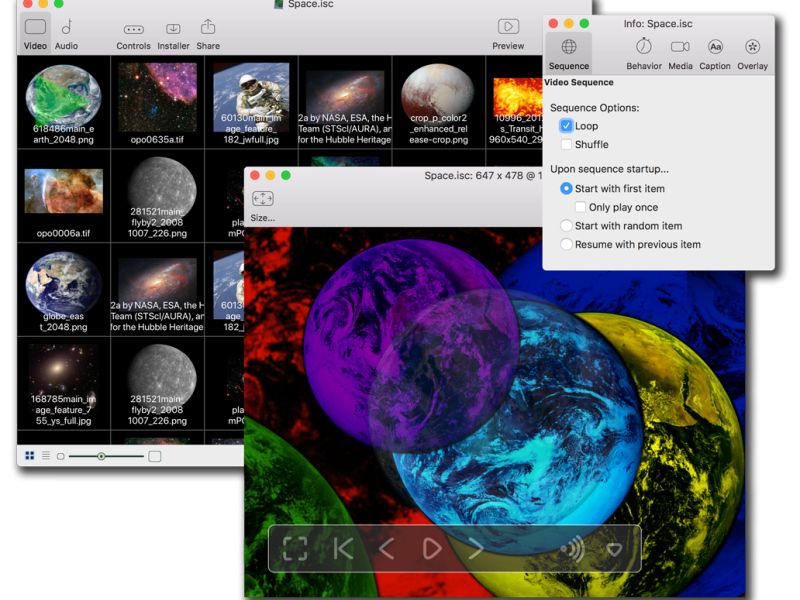The width and height of the screenshot is (800, 600).
Task: Open the Caption tab in Info window
Action: [715, 54]
